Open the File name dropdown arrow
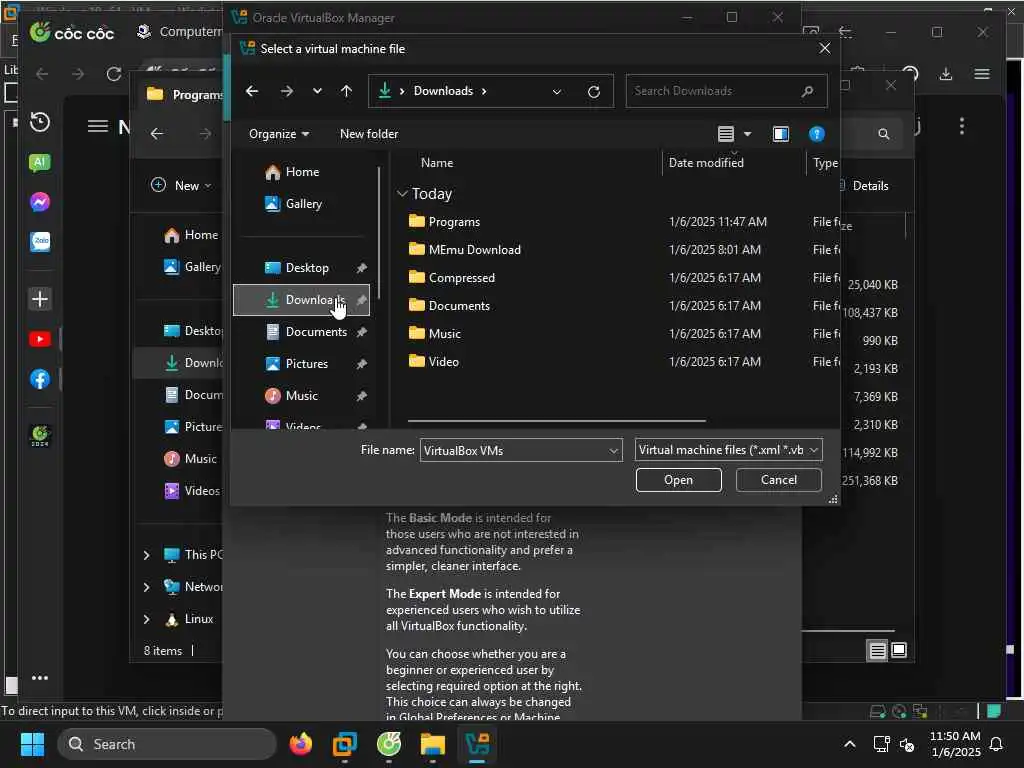 [614, 451]
